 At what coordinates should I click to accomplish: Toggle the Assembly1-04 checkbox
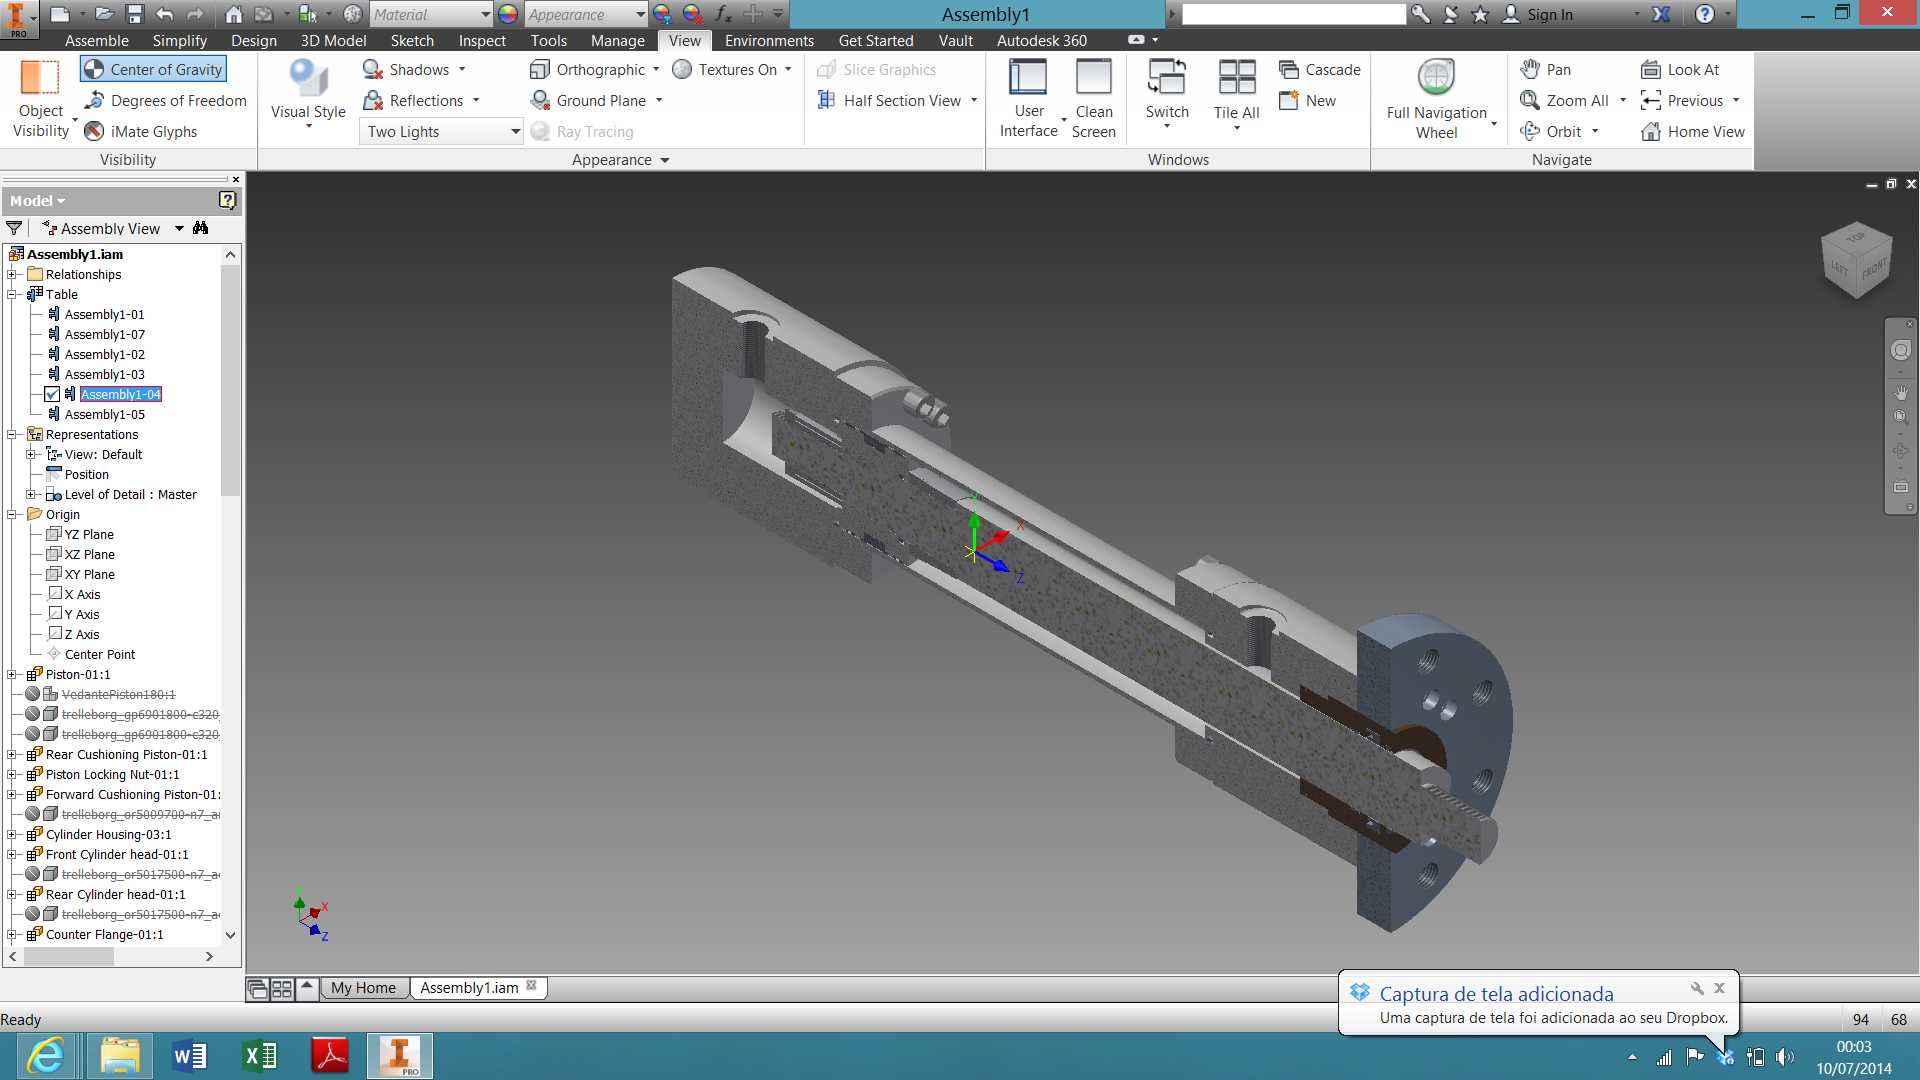[52, 394]
